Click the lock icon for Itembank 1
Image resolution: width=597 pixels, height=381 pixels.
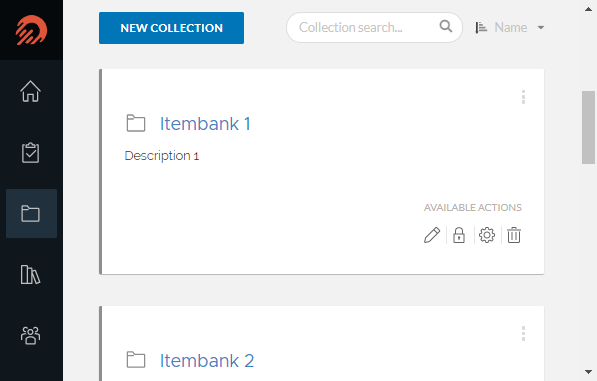459,235
